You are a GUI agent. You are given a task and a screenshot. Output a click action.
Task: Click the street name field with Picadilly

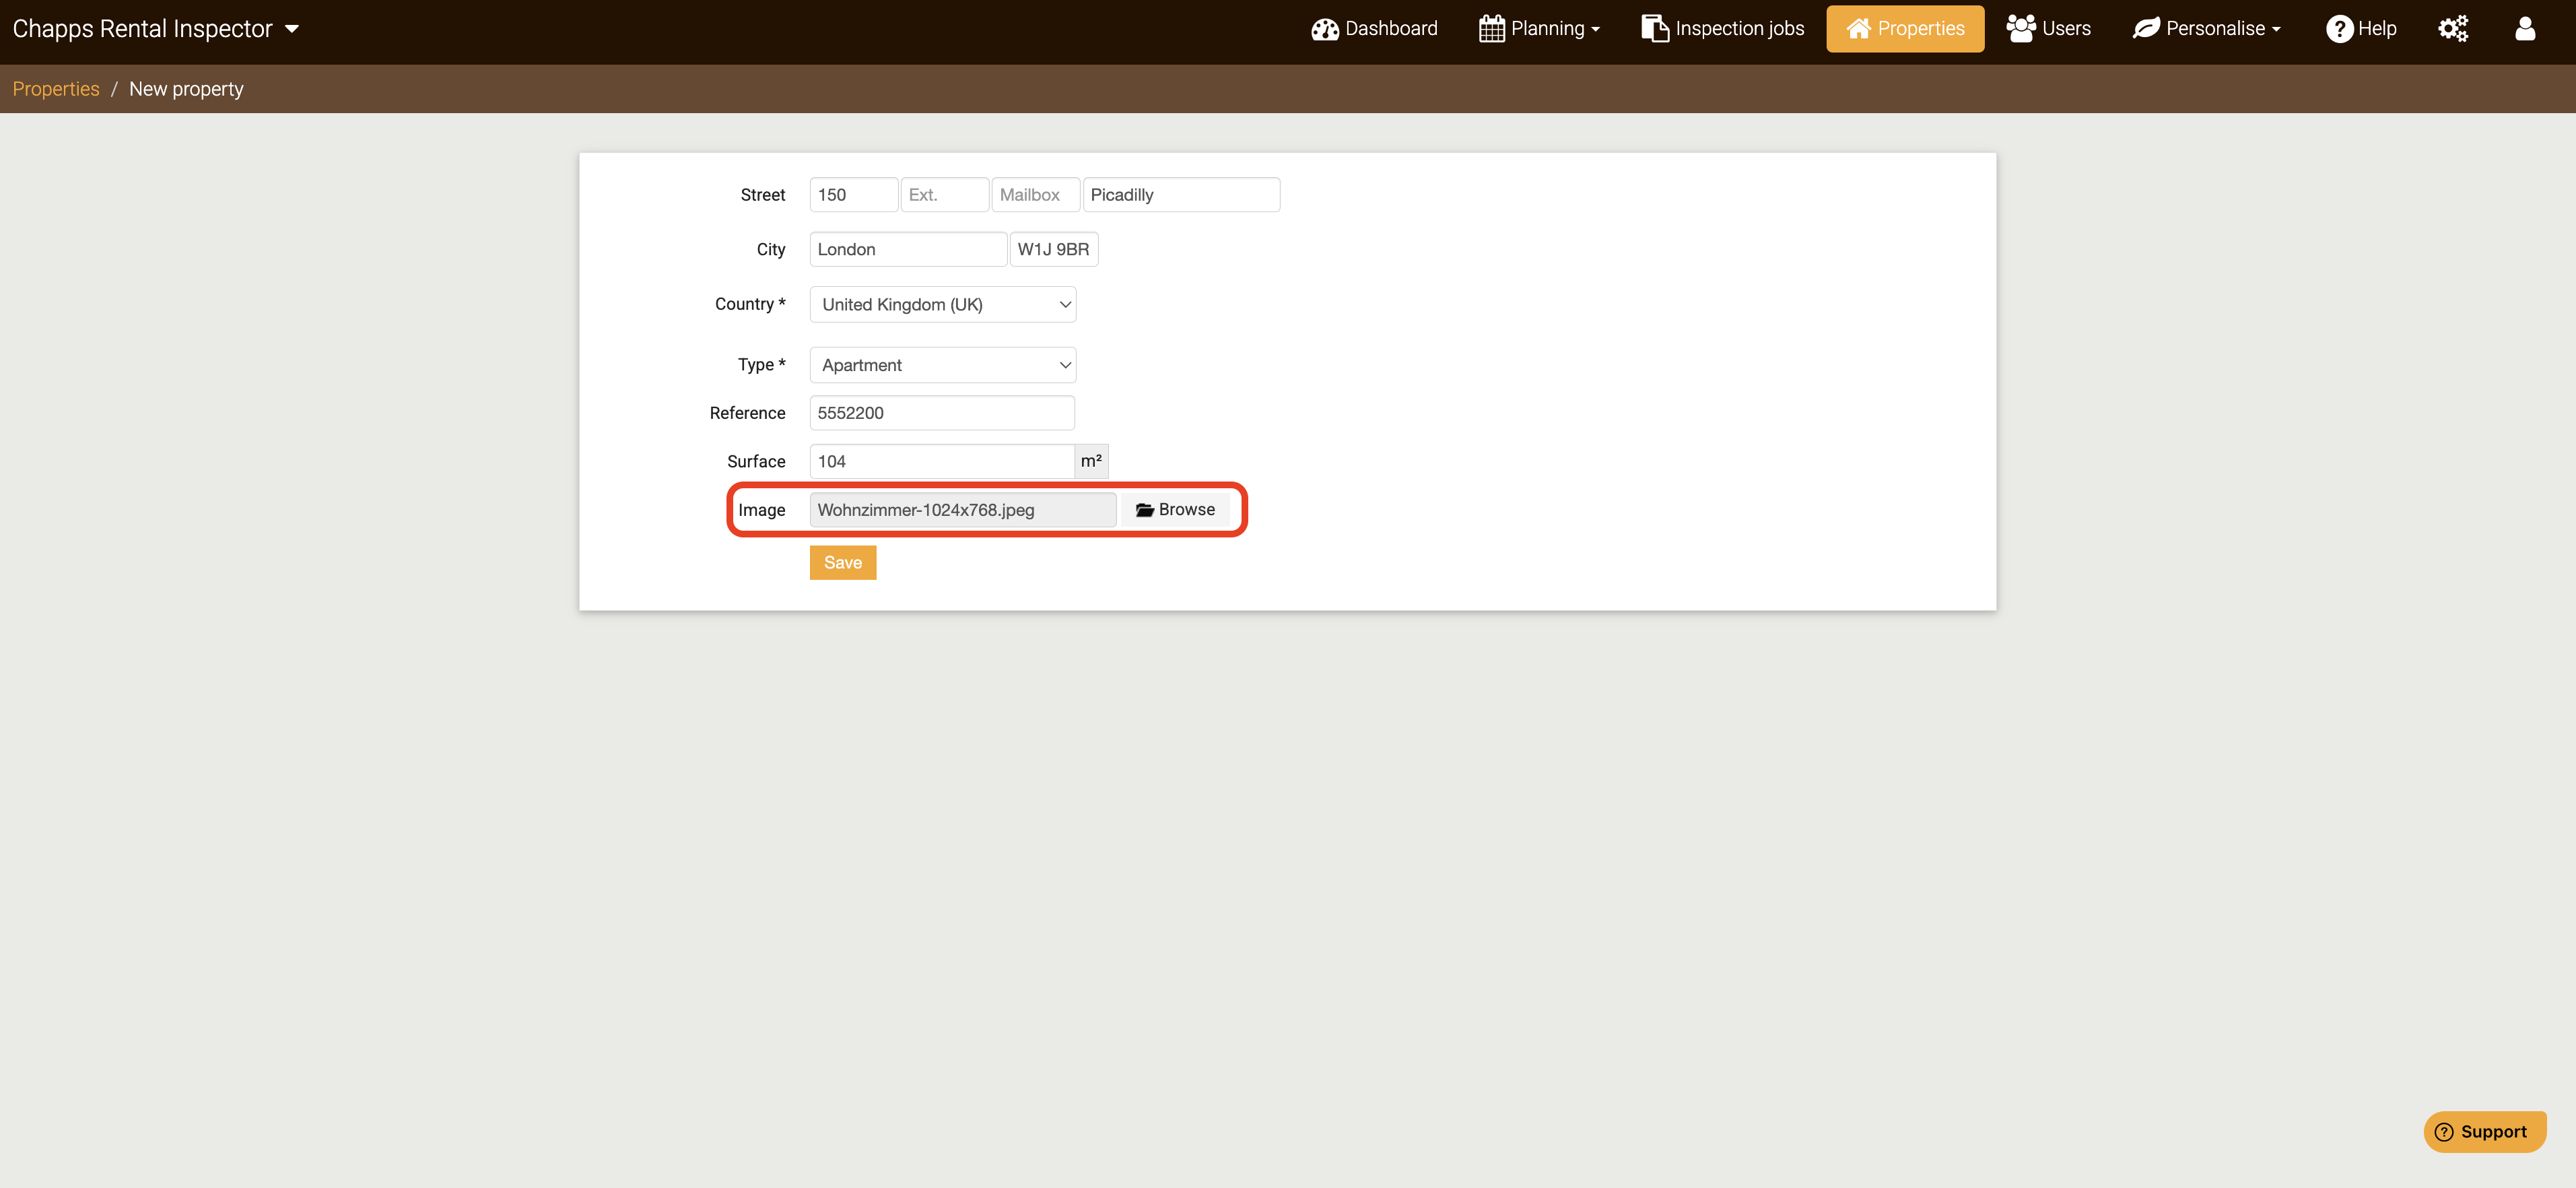1181,195
